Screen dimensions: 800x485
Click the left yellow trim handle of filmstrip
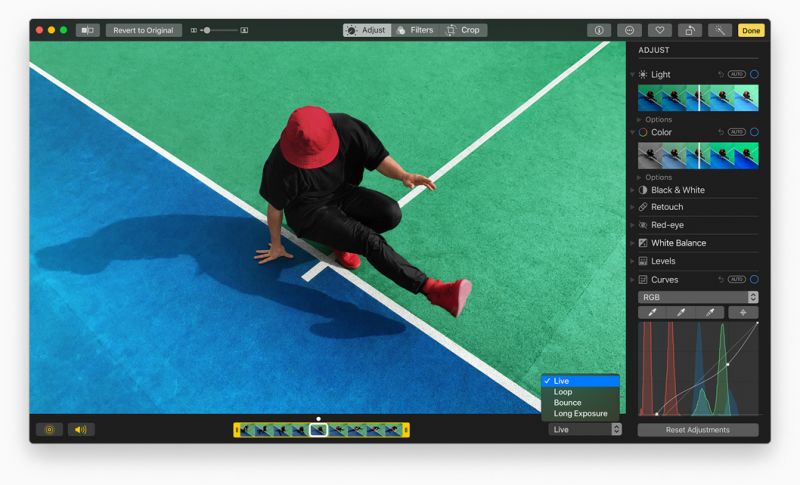pos(237,430)
